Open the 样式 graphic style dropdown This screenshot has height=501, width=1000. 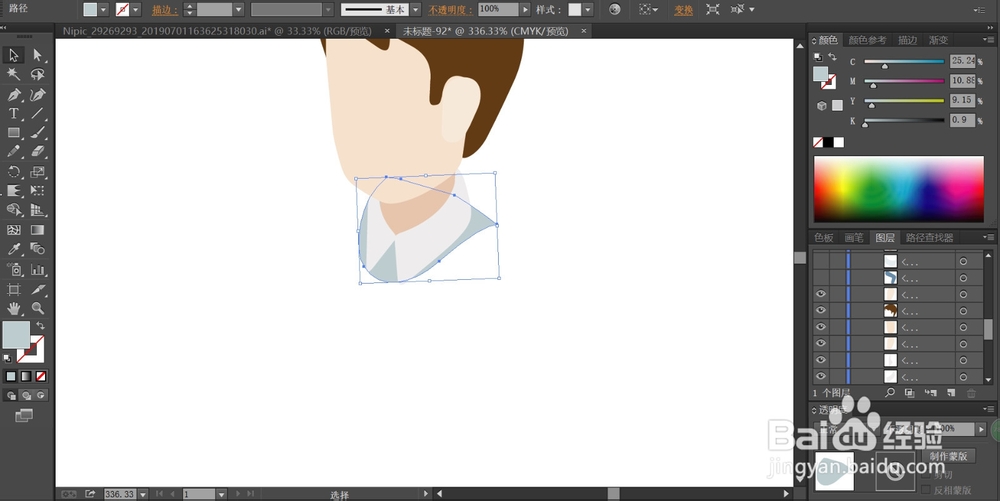587,10
